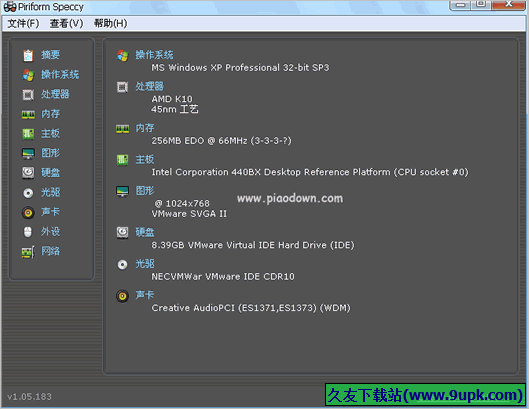The image size is (529, 409).
Task: Select 网络 label in the sidebar
Action: click(x=51, y=251)
